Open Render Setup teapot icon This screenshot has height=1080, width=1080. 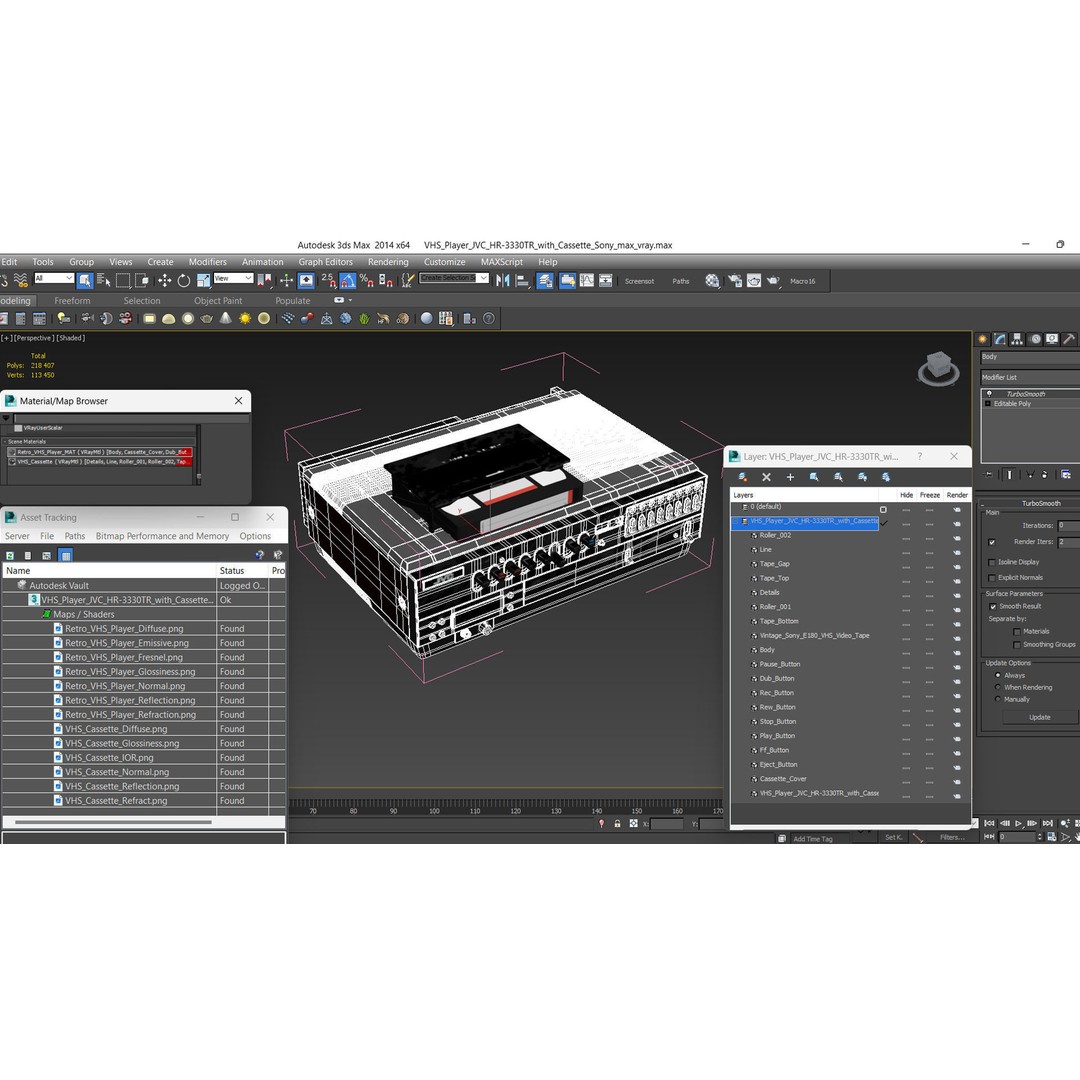click(735, 280)
